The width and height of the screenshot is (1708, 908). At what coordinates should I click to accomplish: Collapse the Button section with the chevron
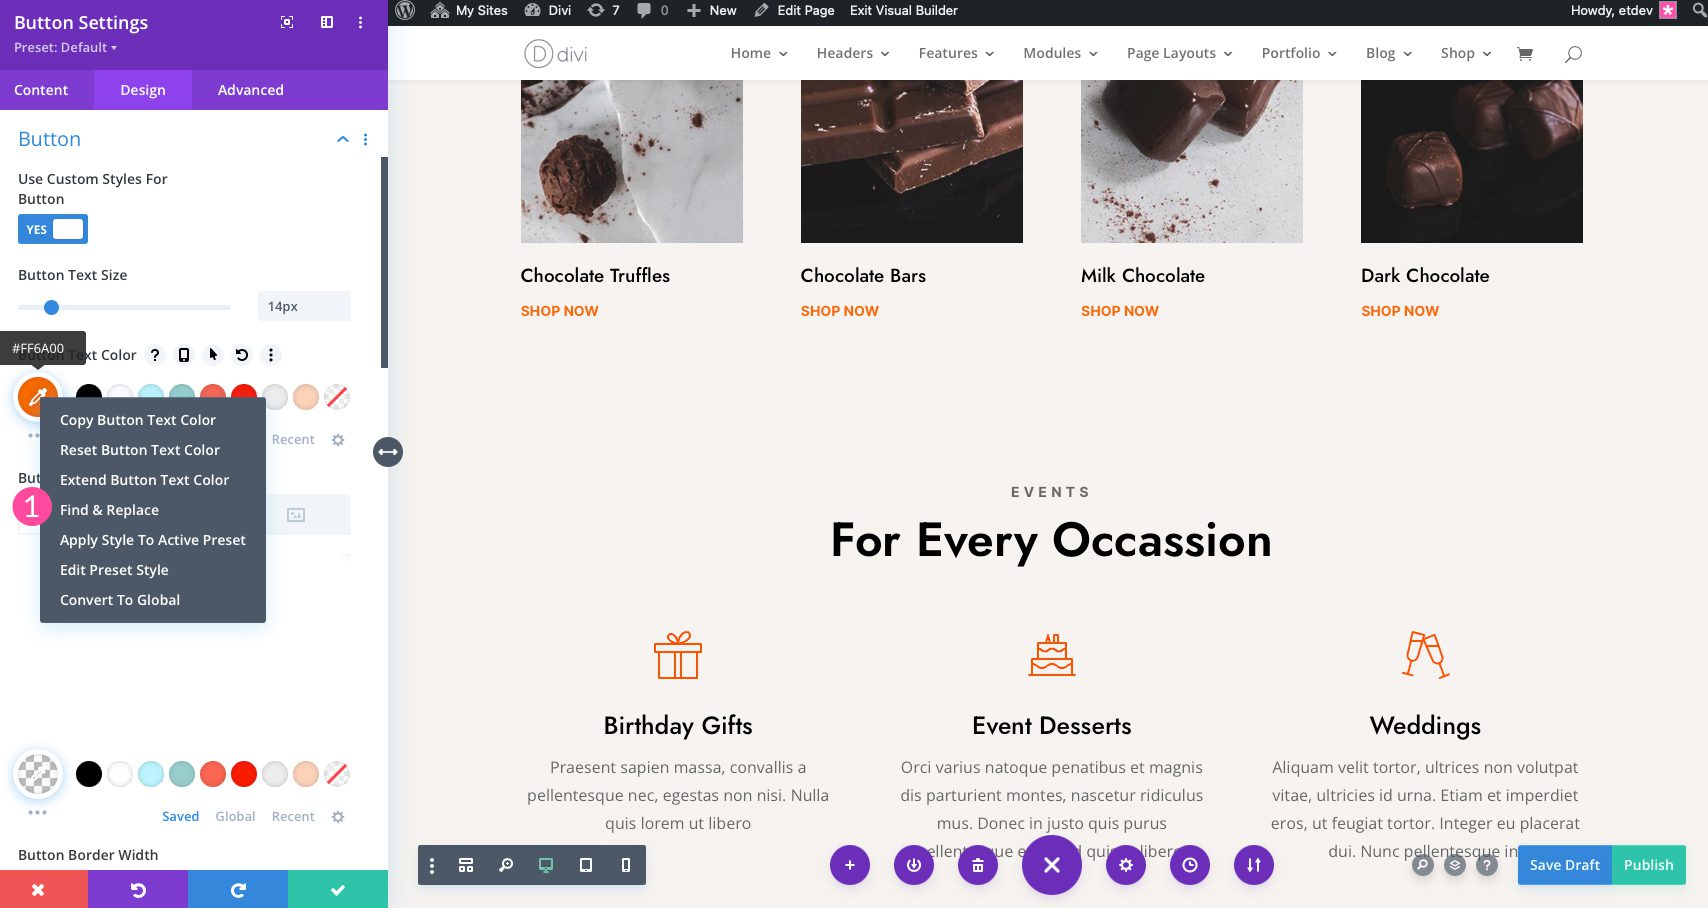[343, 139]
